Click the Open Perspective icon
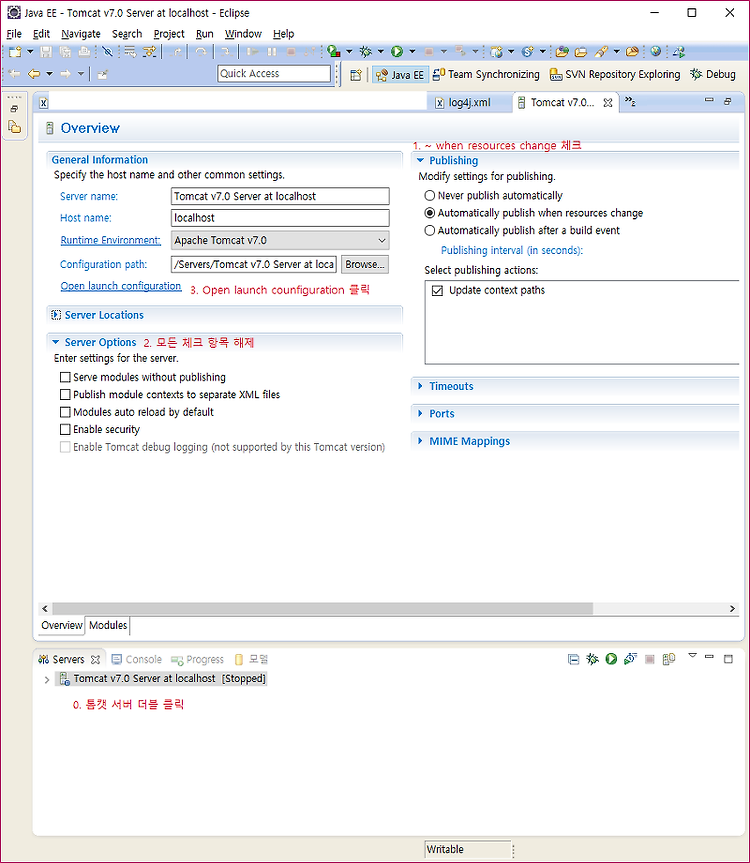 tap(356, 75)
